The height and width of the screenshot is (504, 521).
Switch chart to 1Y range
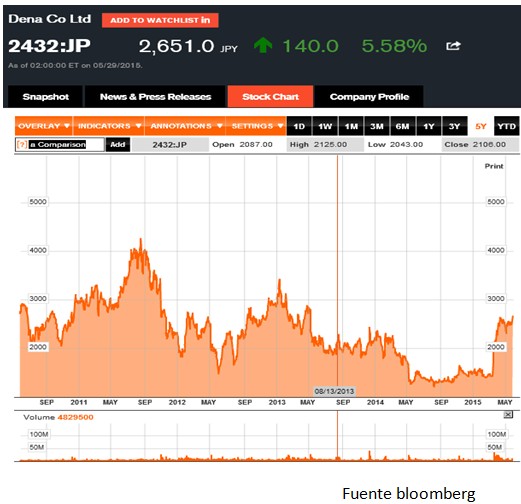coord(429,126)
